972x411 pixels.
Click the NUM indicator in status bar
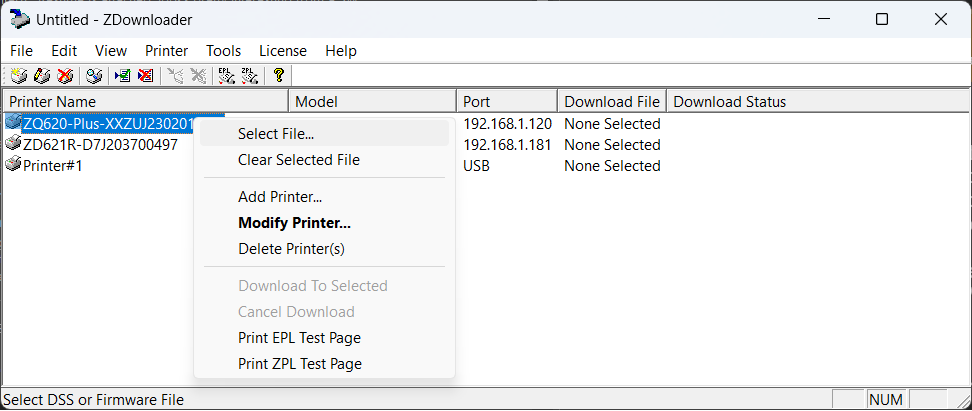pyautogui.click(x=886, y=399)
